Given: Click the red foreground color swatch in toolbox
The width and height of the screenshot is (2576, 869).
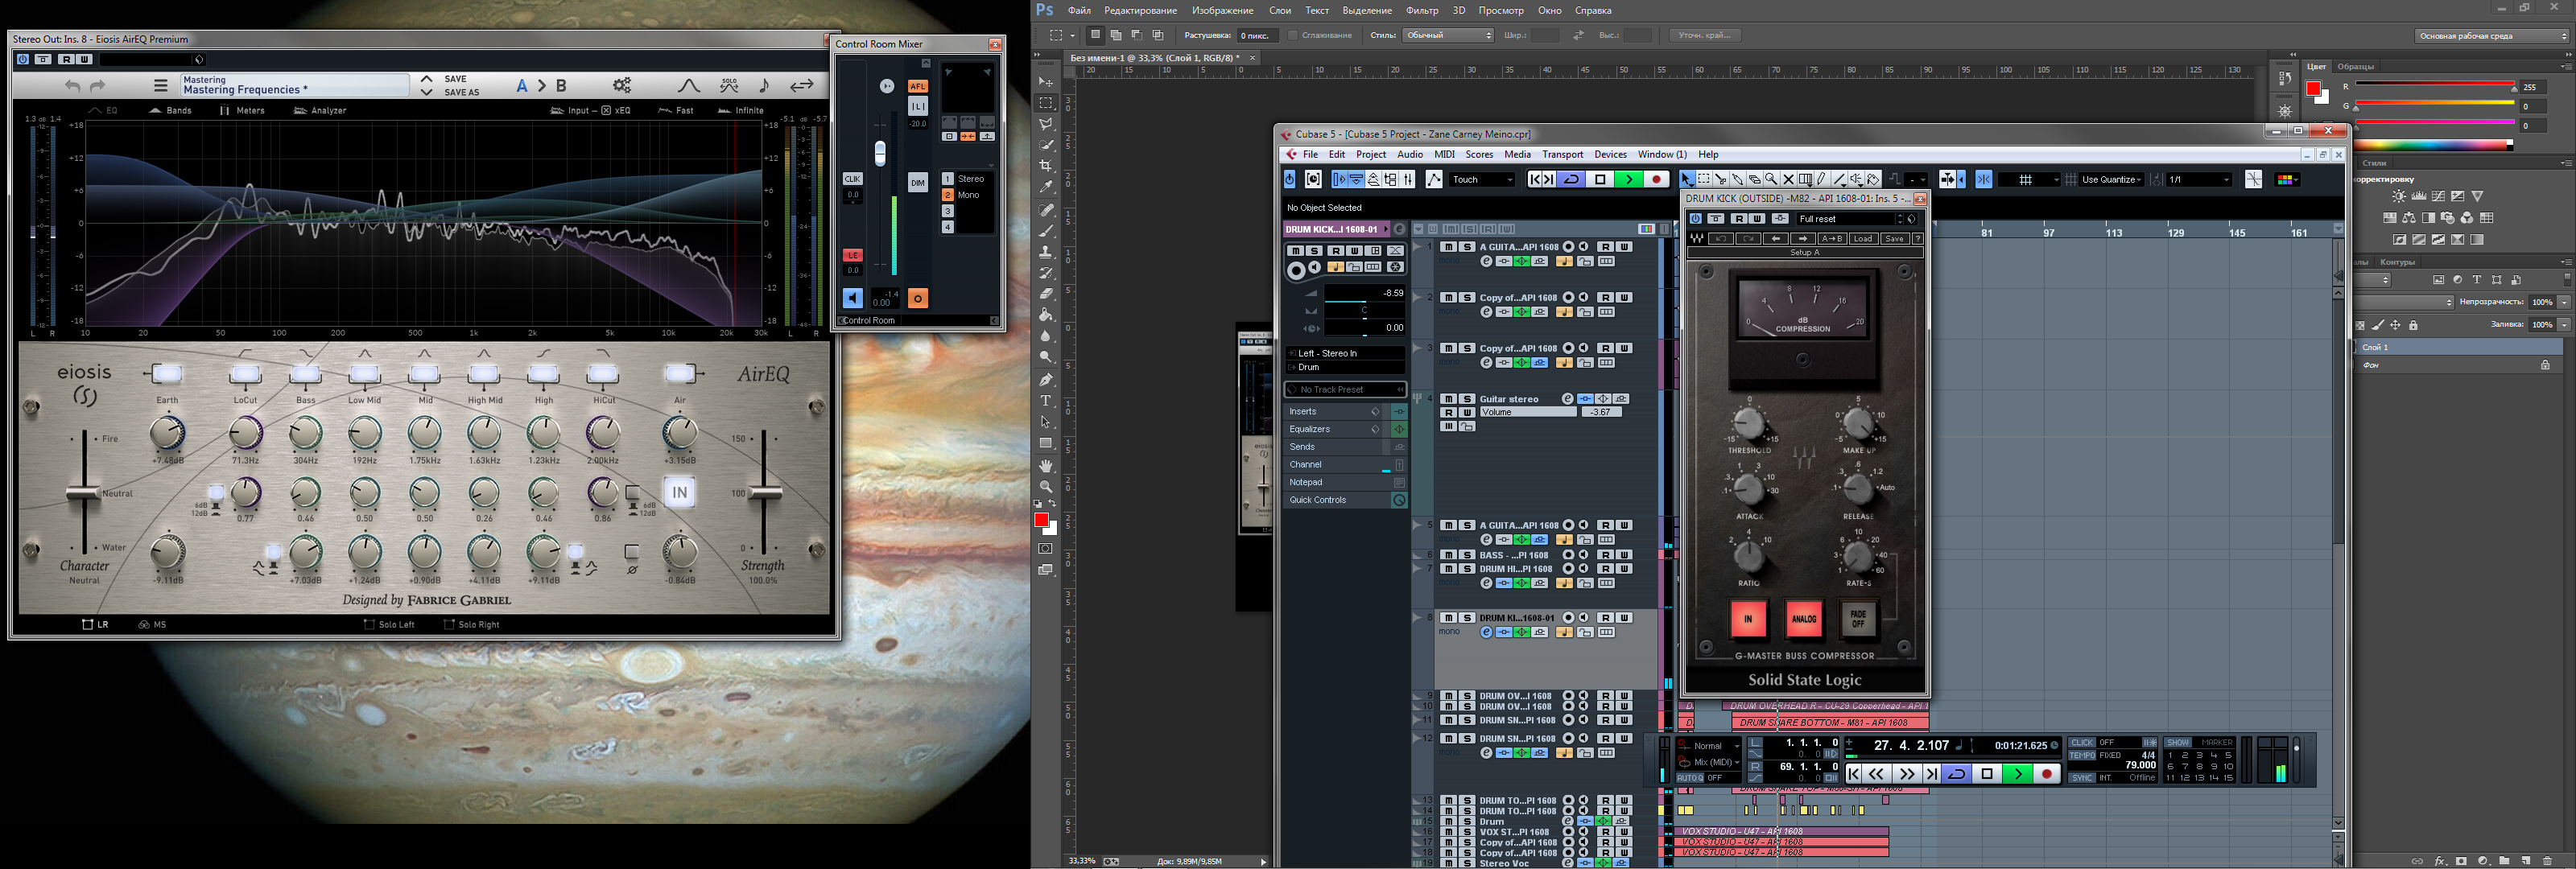Looking at the screenshot, I should 1041,520.
